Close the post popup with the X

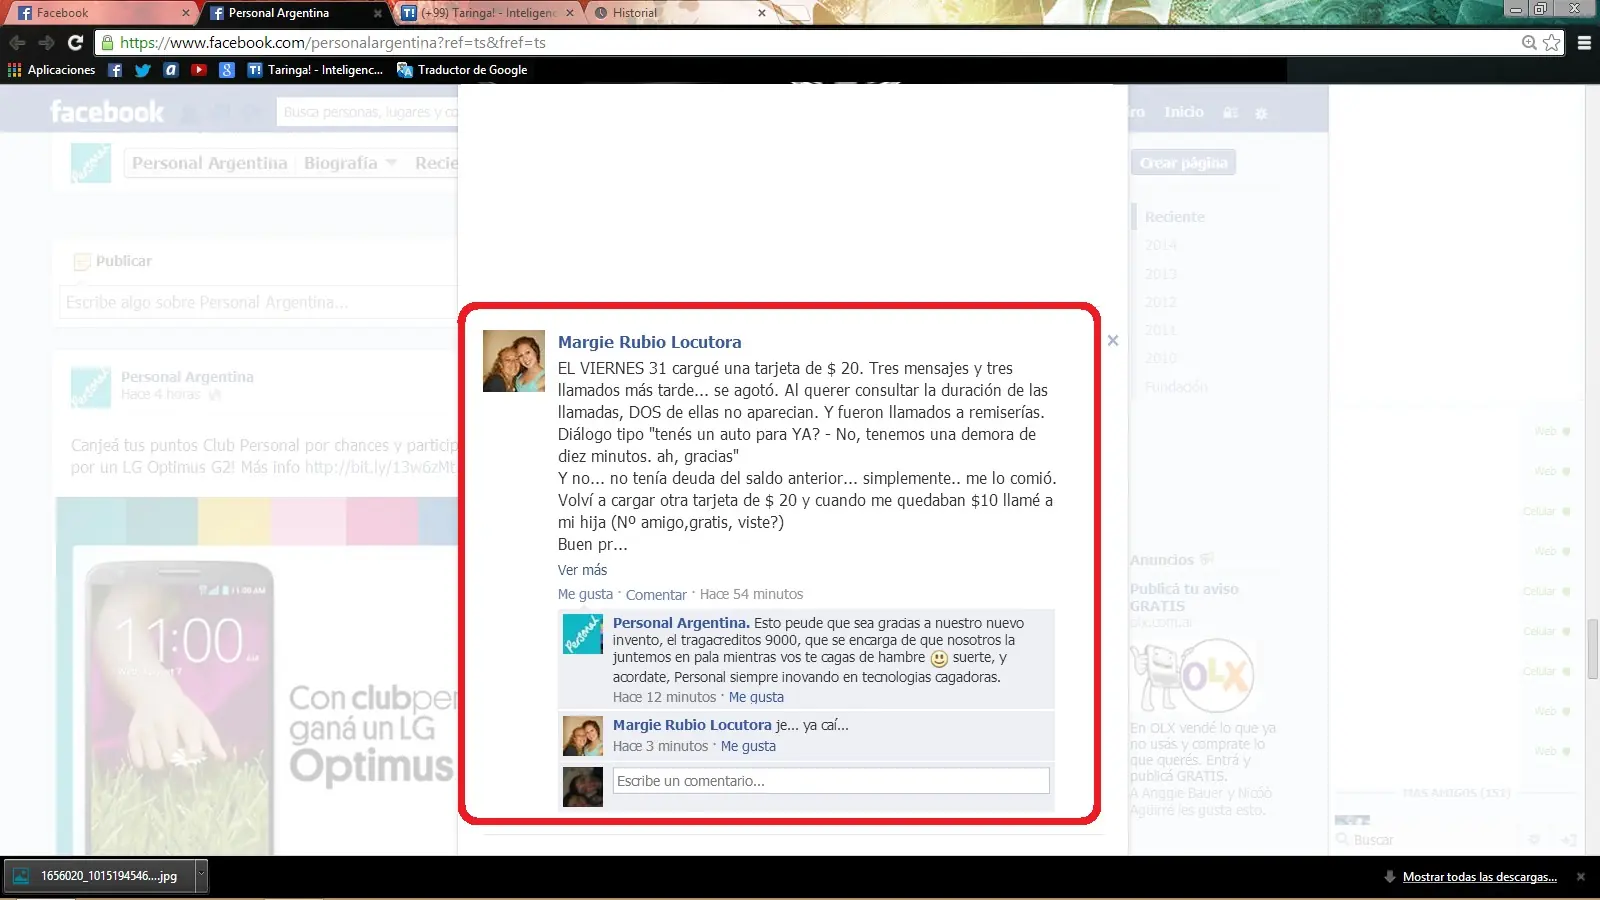(1113, 340)
